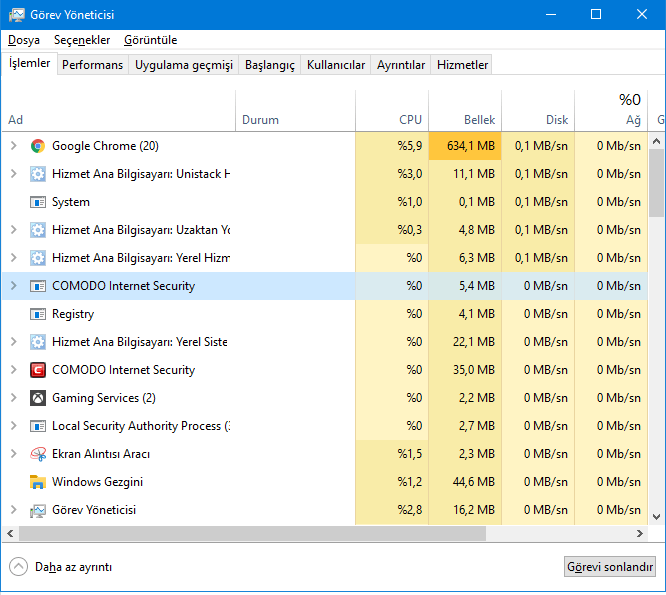Click the Google Chrome process icon

tap(38, 146)
